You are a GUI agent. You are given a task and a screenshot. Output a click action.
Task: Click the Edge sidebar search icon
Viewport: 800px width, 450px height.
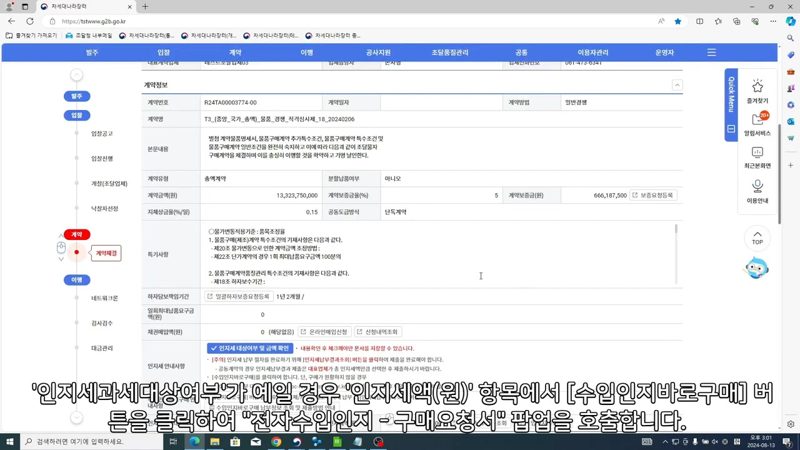click(x=790, y=38)
